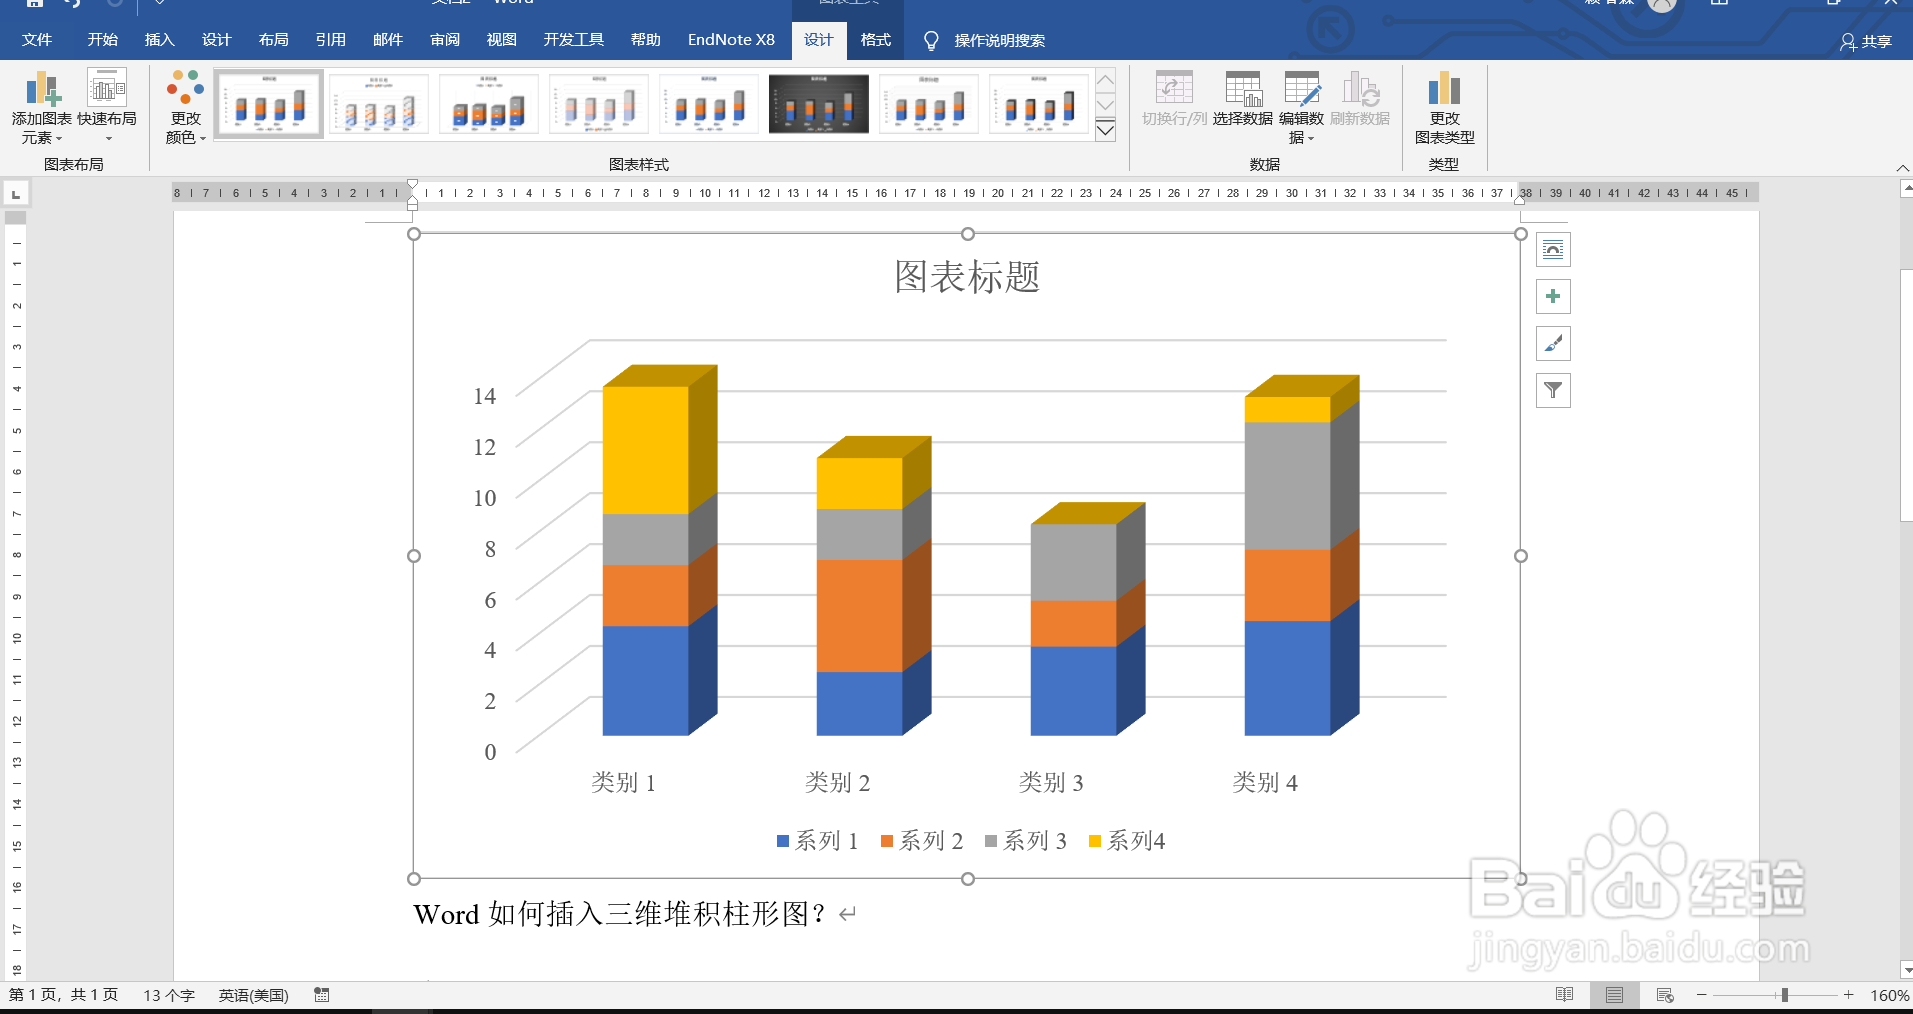Click the Chart Elements plus icon beside chart
The height and width of the screenshot is (1014, 1913).
[1553, 296]
